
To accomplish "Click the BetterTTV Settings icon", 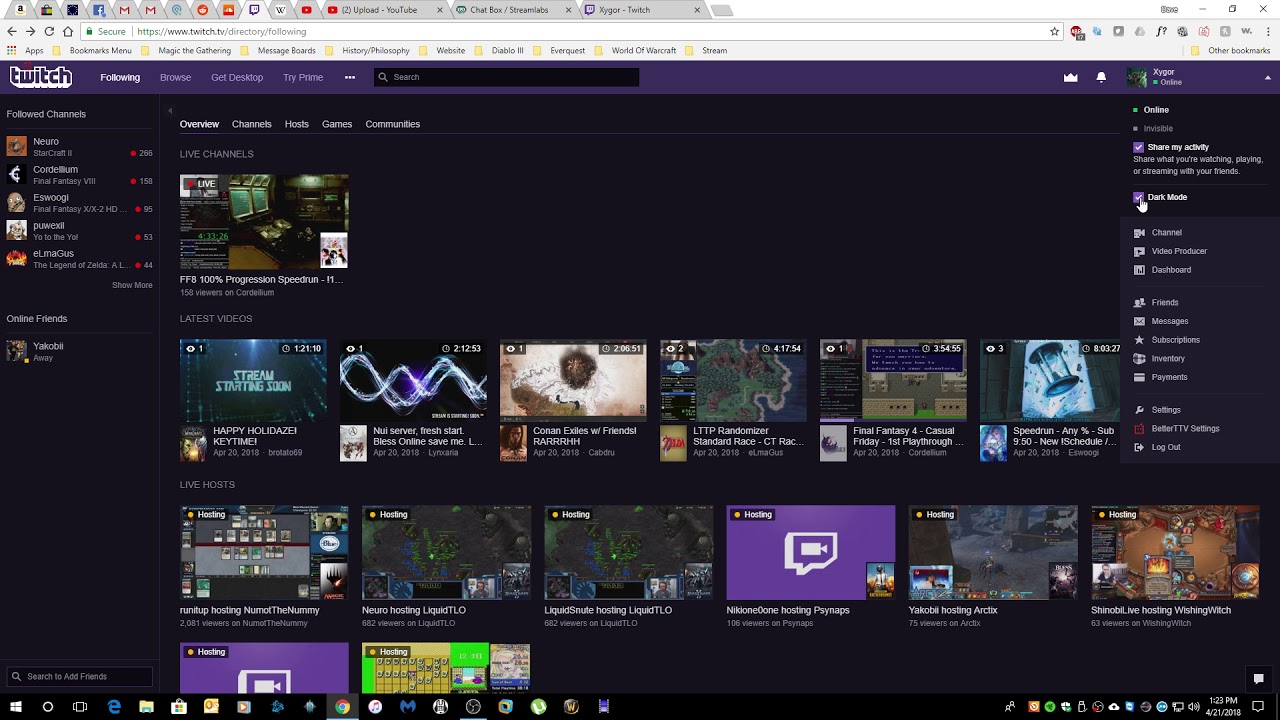I will 1139,429.
